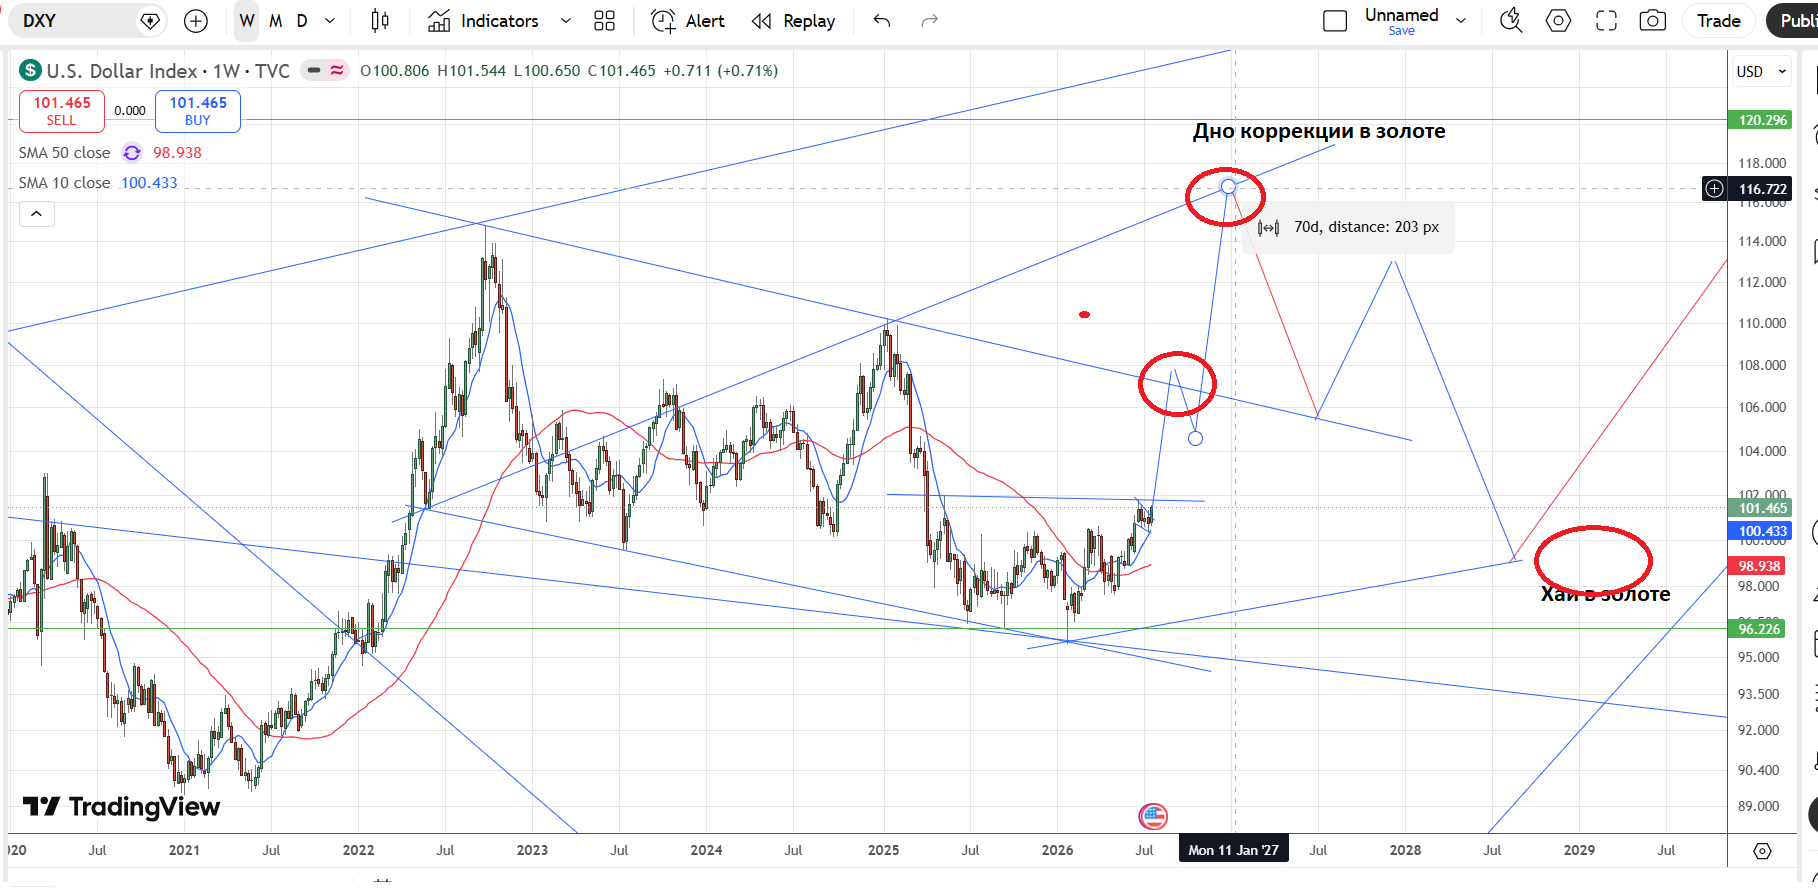Click the diamond icon inside the DXY symbol box
Screen dimensions: 1818x892
click(x=150, y=21)
